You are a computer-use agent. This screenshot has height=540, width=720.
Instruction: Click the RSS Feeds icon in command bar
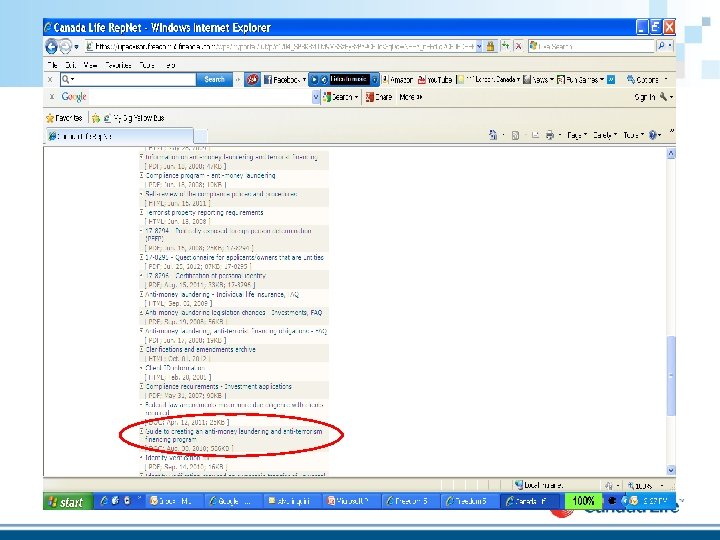pyautogui.click(x=515, y=135)
